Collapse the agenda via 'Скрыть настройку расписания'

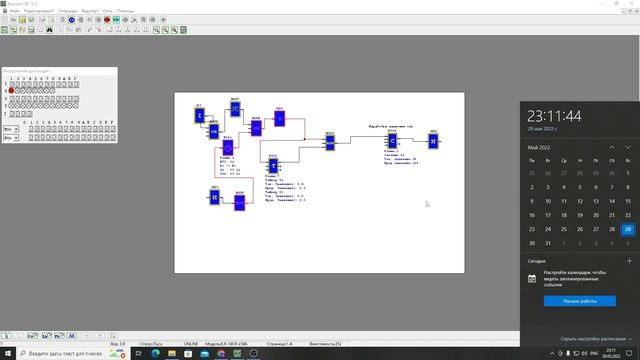click(x=596, y=339)
